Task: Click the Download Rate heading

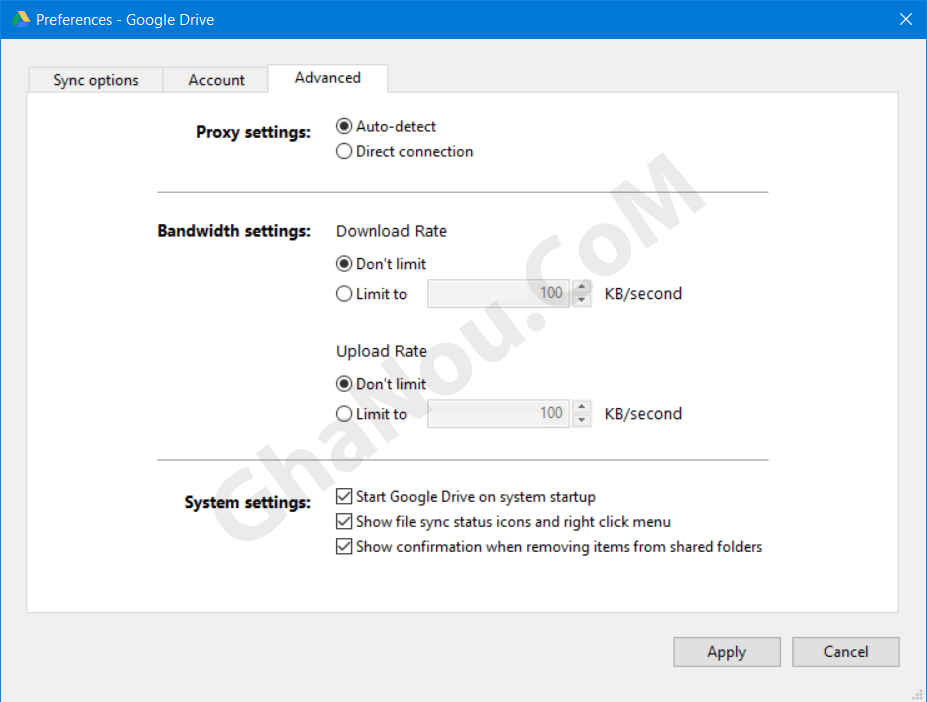Action: pyautogui.click(x=391, y=231)
